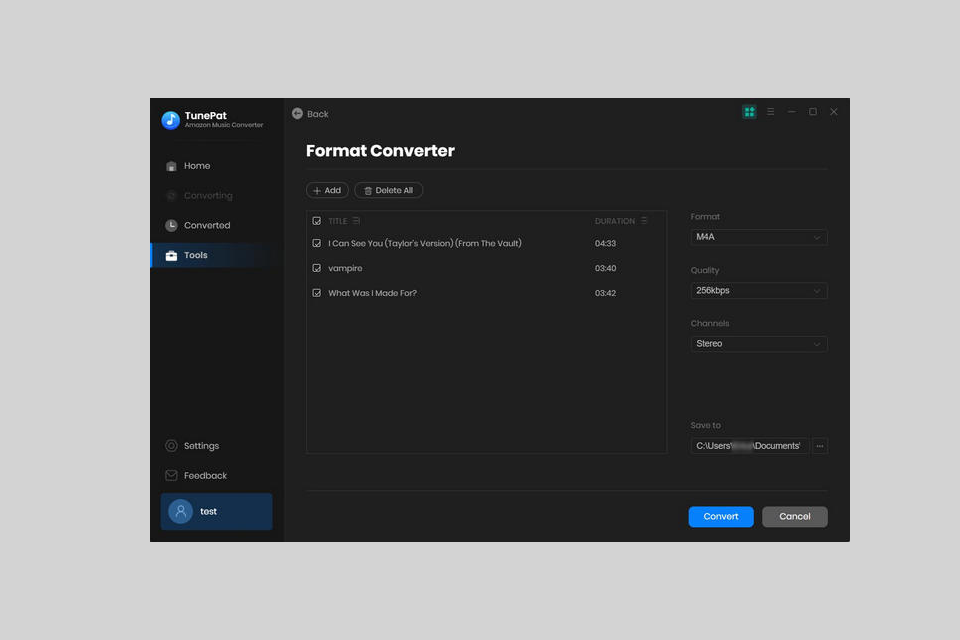The image size is (960, 640).
Task: Uncheck What Was I Made For? checkbox
Action: pos(317,293)
